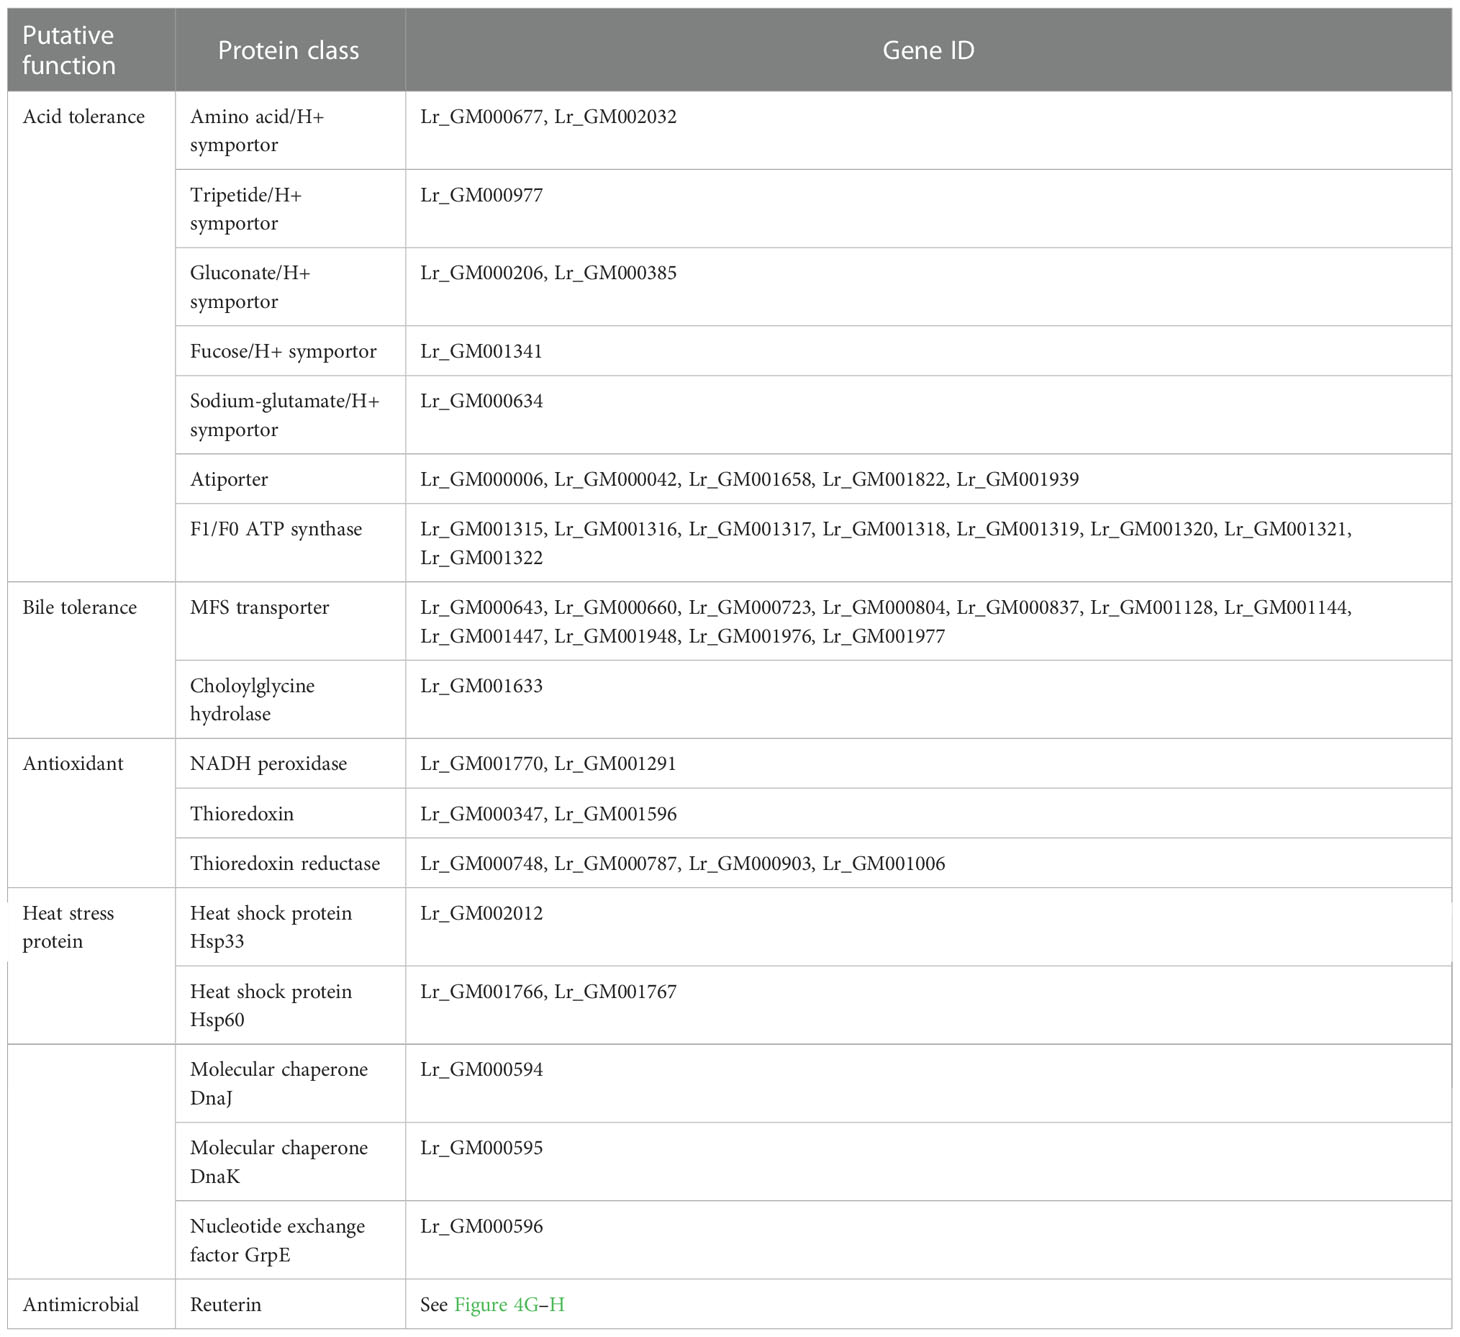Screen dimensions: 1460x1337
Task: Select gene ID Lr_GM001948
Action: click(x=616, y=636)
